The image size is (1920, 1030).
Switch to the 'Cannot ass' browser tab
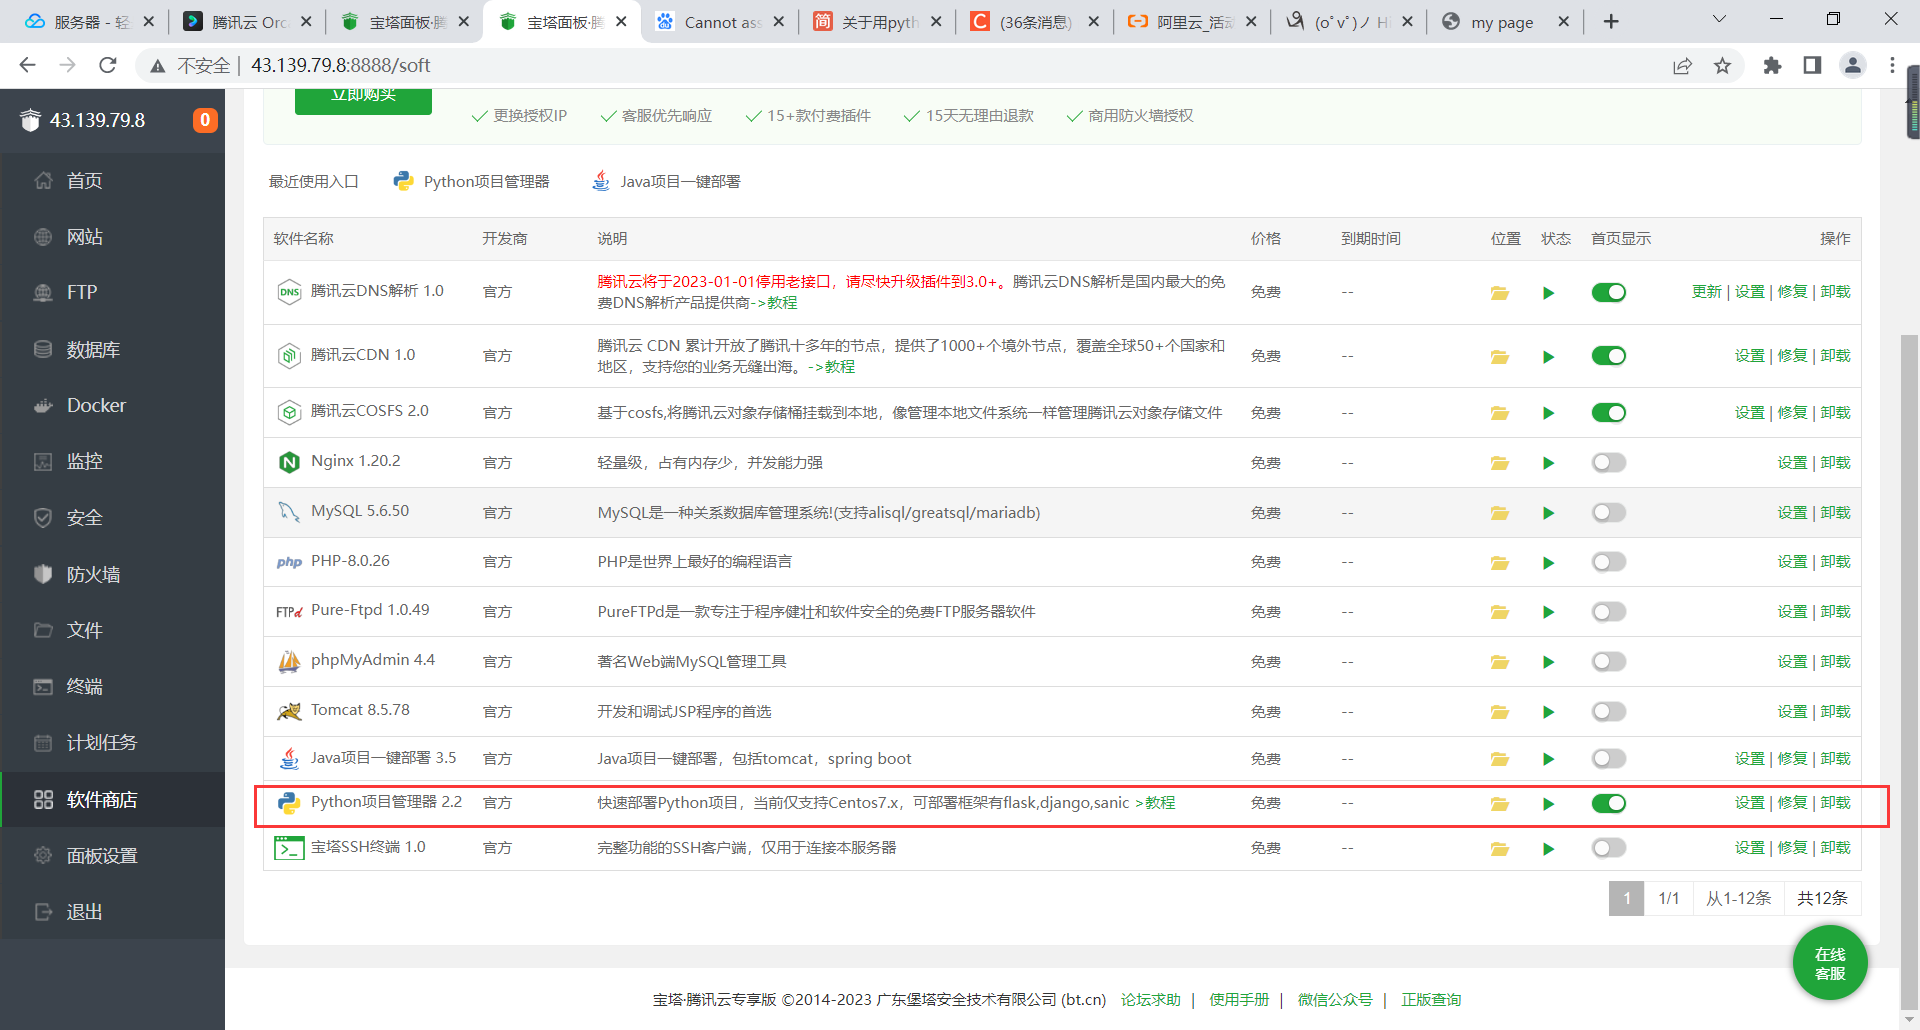pyautogui.click(x=722, y=22)
